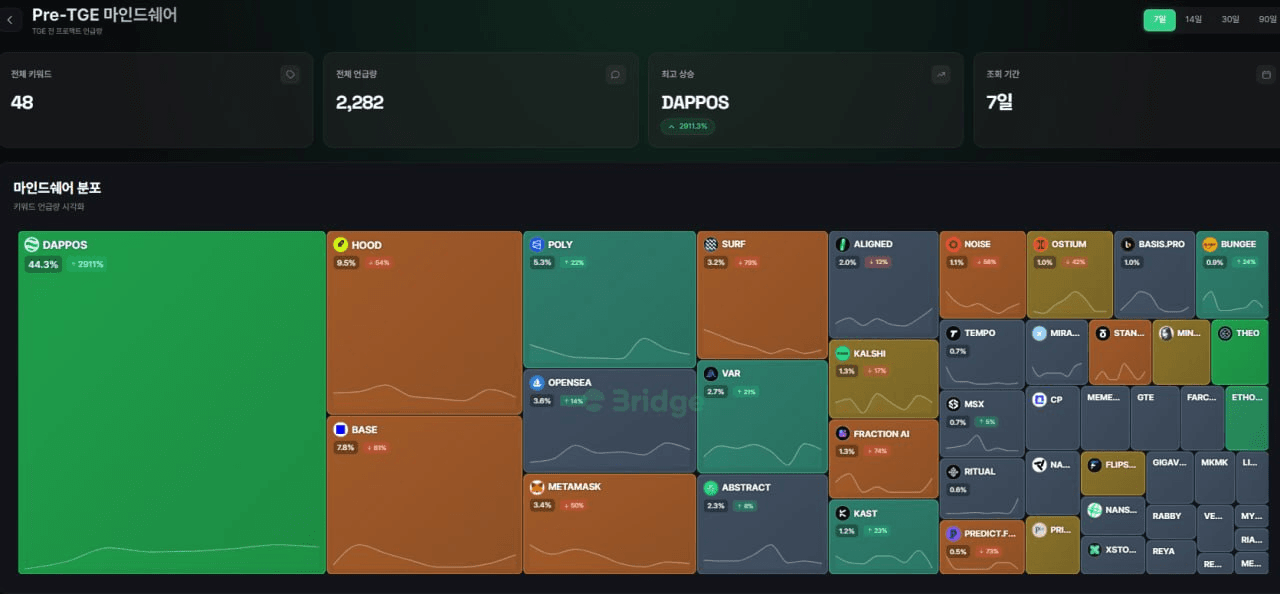Viewport: 1280px width, 594px height.
Task: Select the SURF 70% change badge
Action: tap(747, 263)
